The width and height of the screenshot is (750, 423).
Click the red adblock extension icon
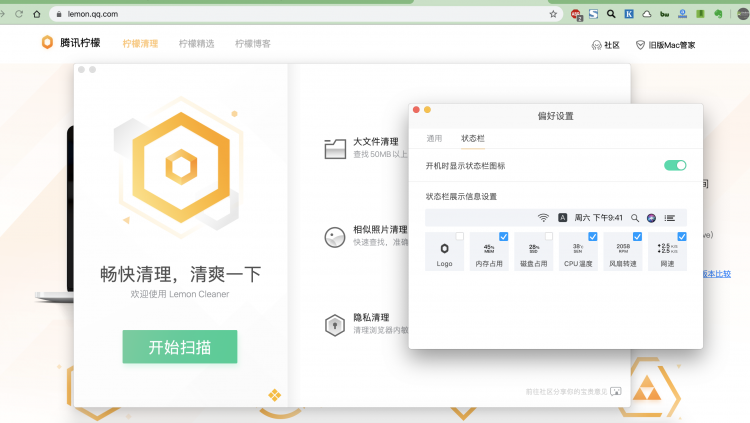[575, 14]
